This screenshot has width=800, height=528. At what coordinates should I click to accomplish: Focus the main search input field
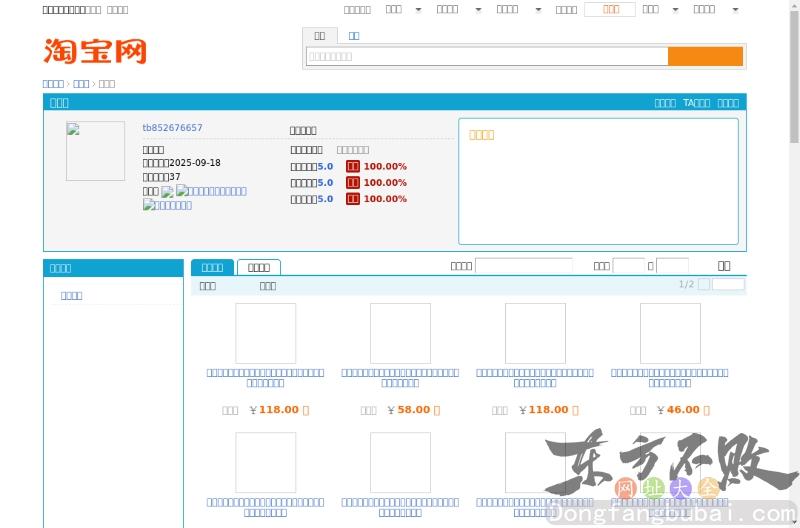tap(486, 57)
